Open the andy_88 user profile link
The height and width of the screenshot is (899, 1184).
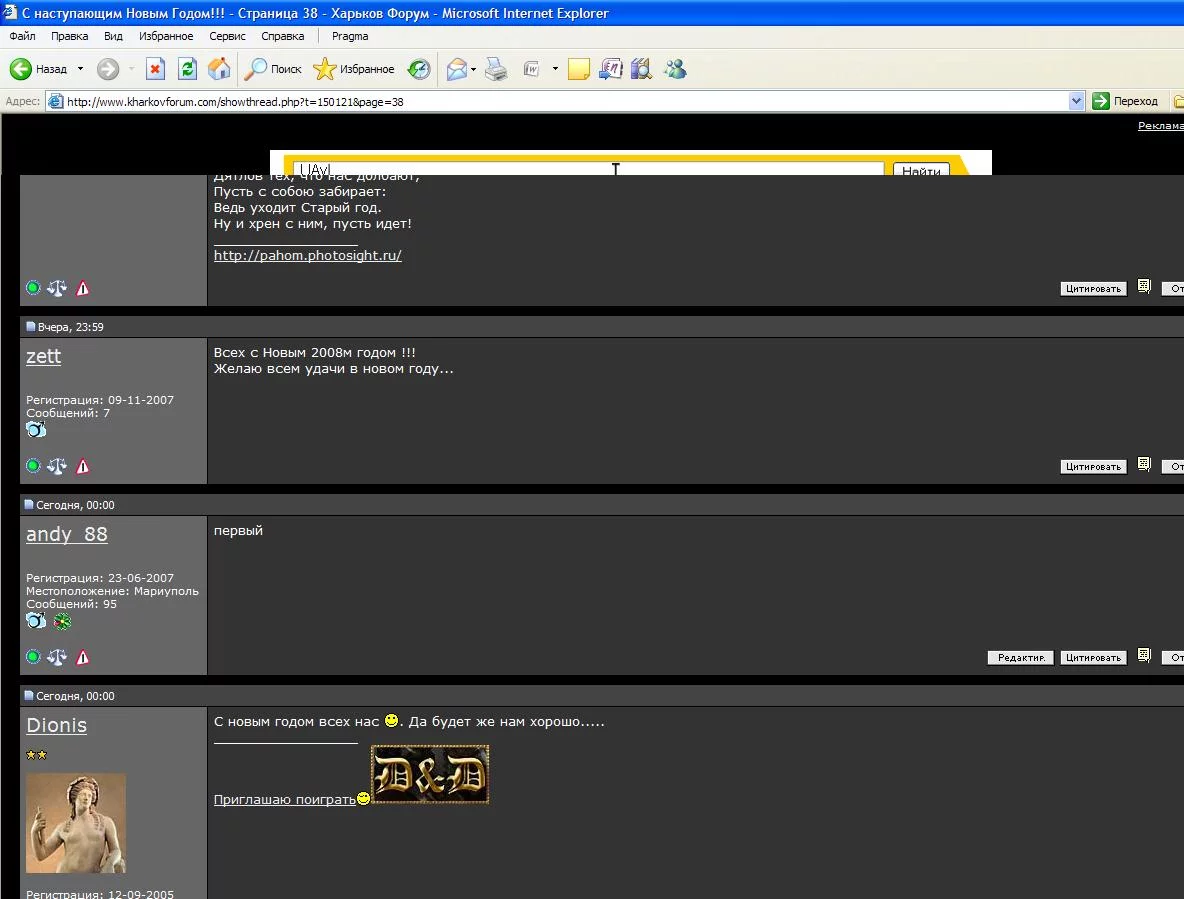point(66,534)
